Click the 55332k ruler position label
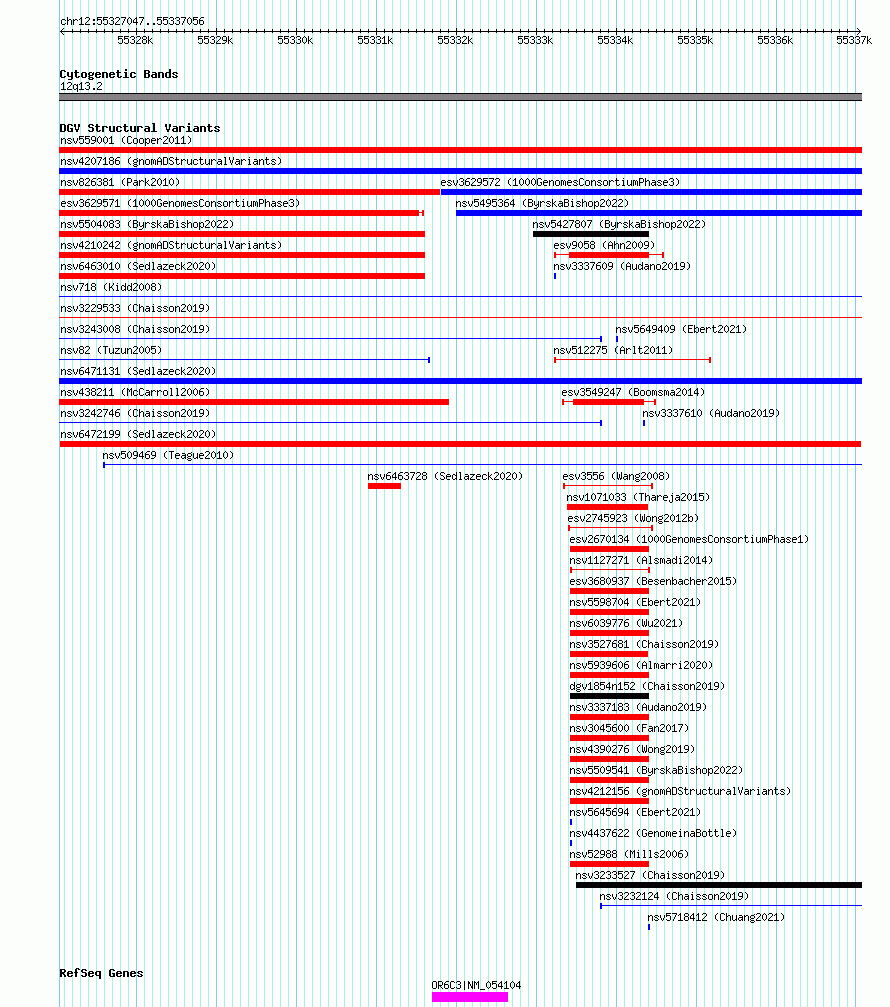890x1007 pixels. click(455, 40)
